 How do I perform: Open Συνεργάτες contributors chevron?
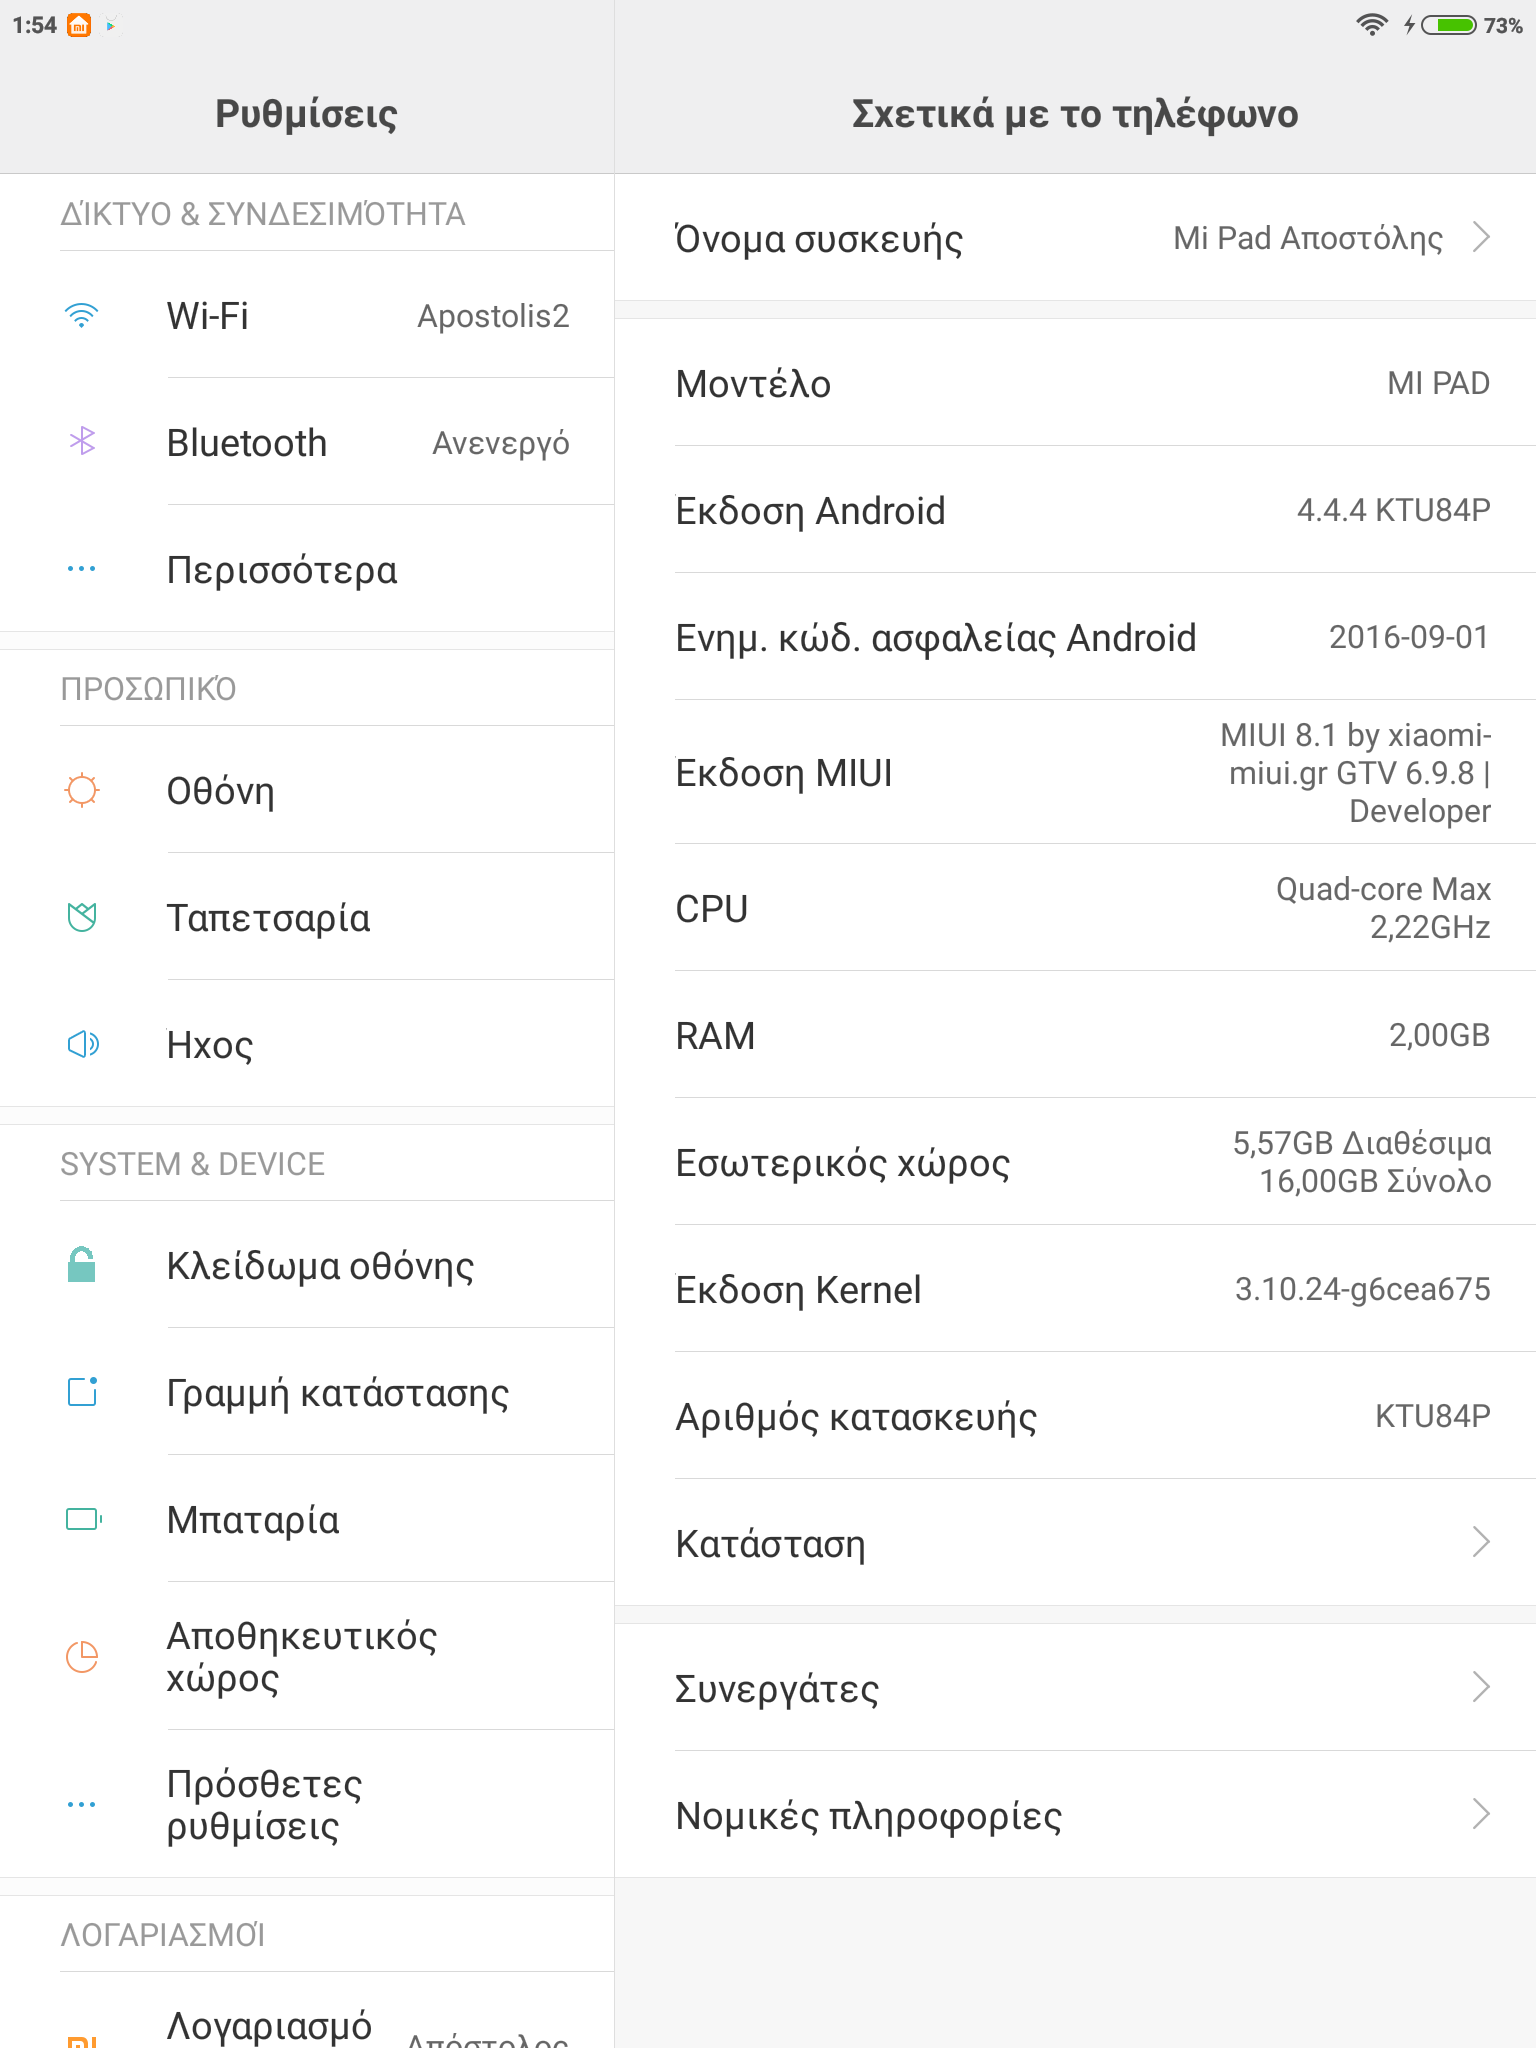[x=1481, y=1687]
